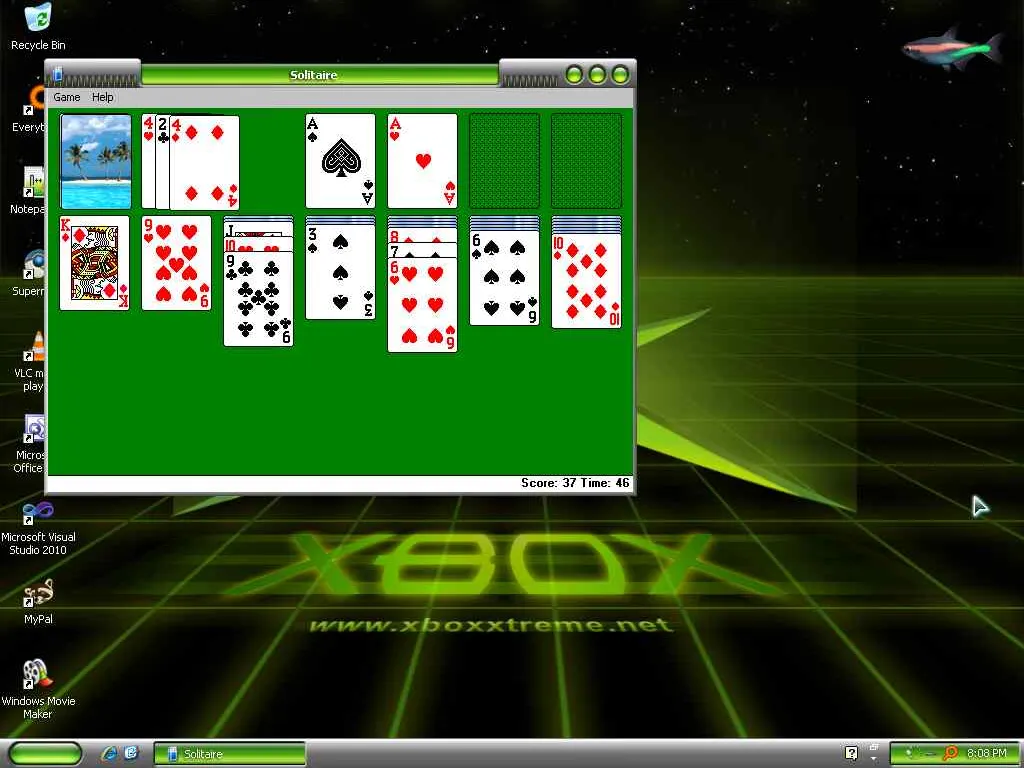Open the MyPal desktop shortcut
Image resolution: width=1024 pixels, height=768 pixels.
[x=38, y=601]
